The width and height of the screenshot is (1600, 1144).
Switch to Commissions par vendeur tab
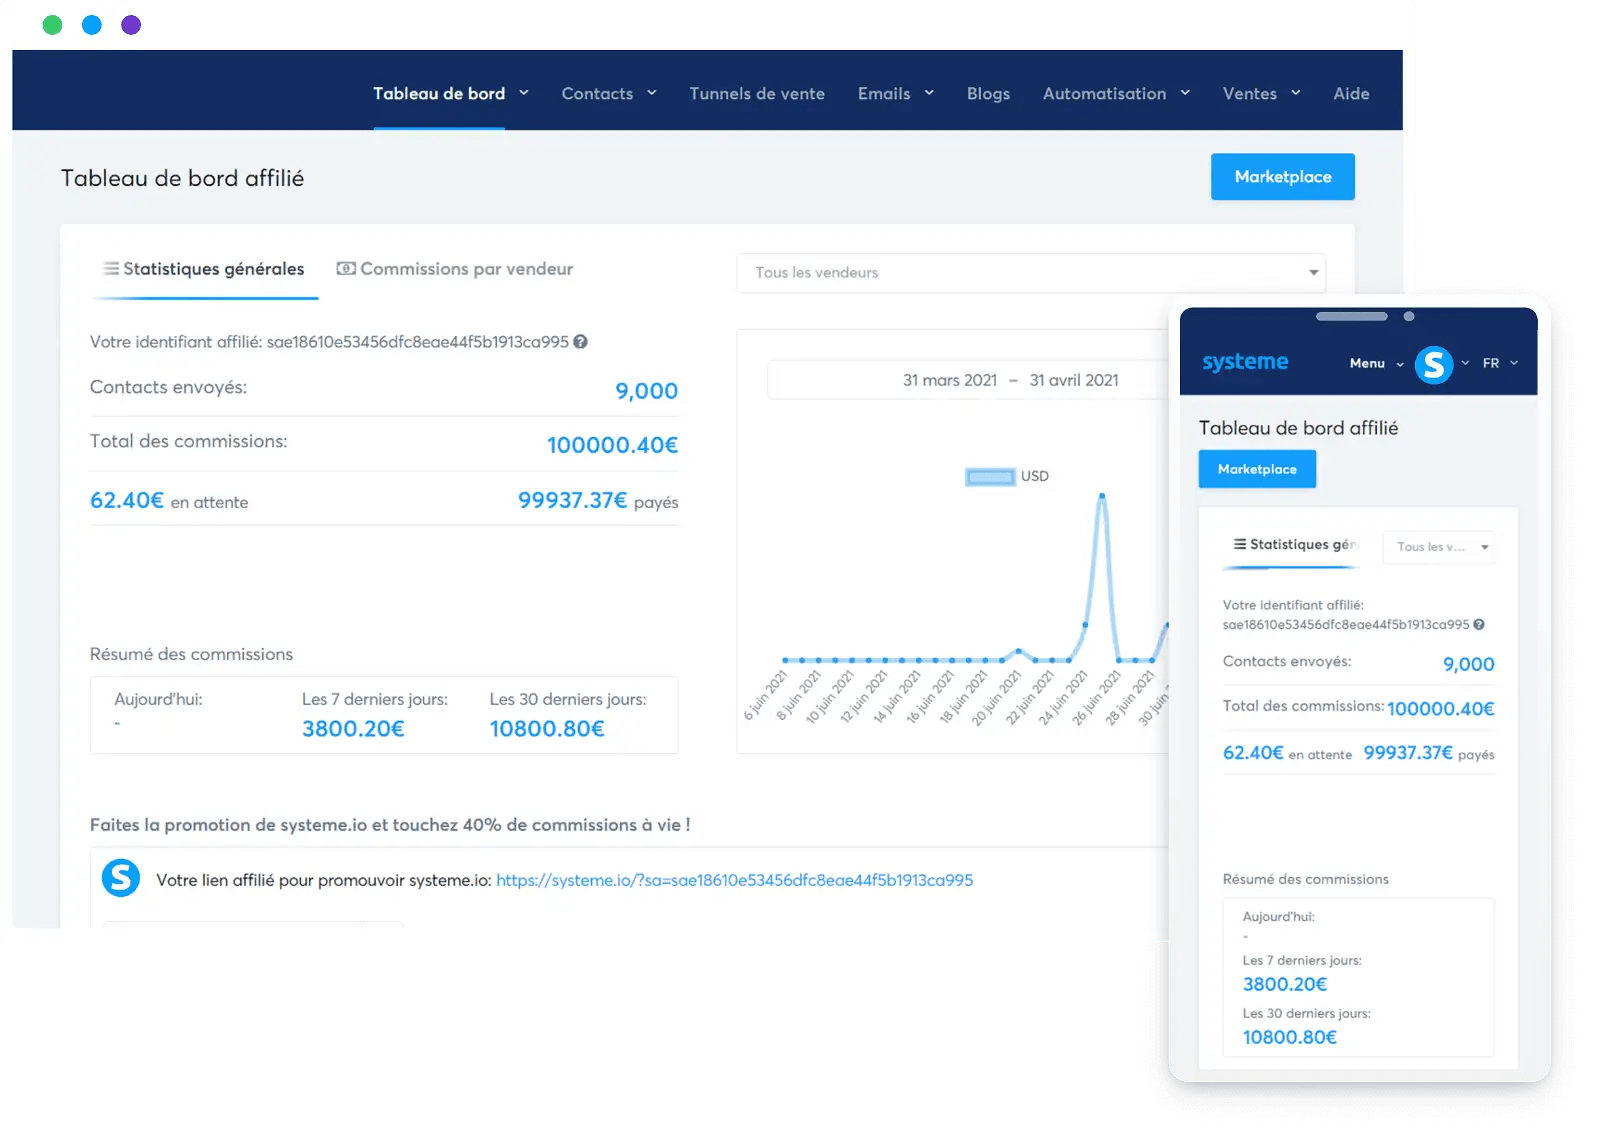tap(455, 269)
